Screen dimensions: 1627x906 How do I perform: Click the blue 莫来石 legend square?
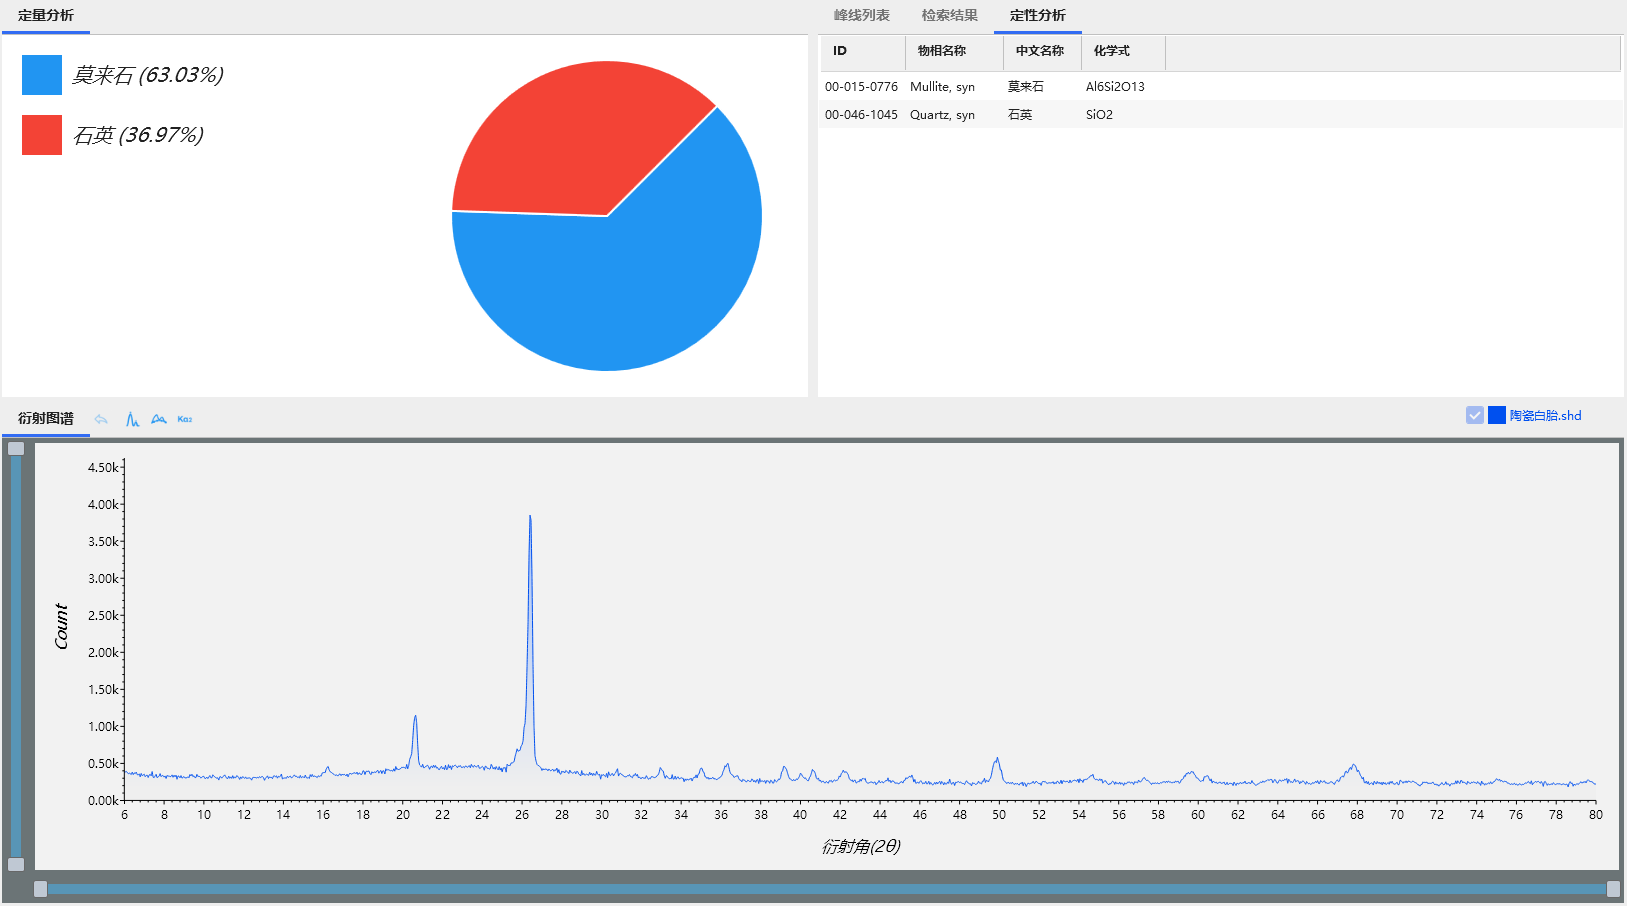tap(42, 75)
